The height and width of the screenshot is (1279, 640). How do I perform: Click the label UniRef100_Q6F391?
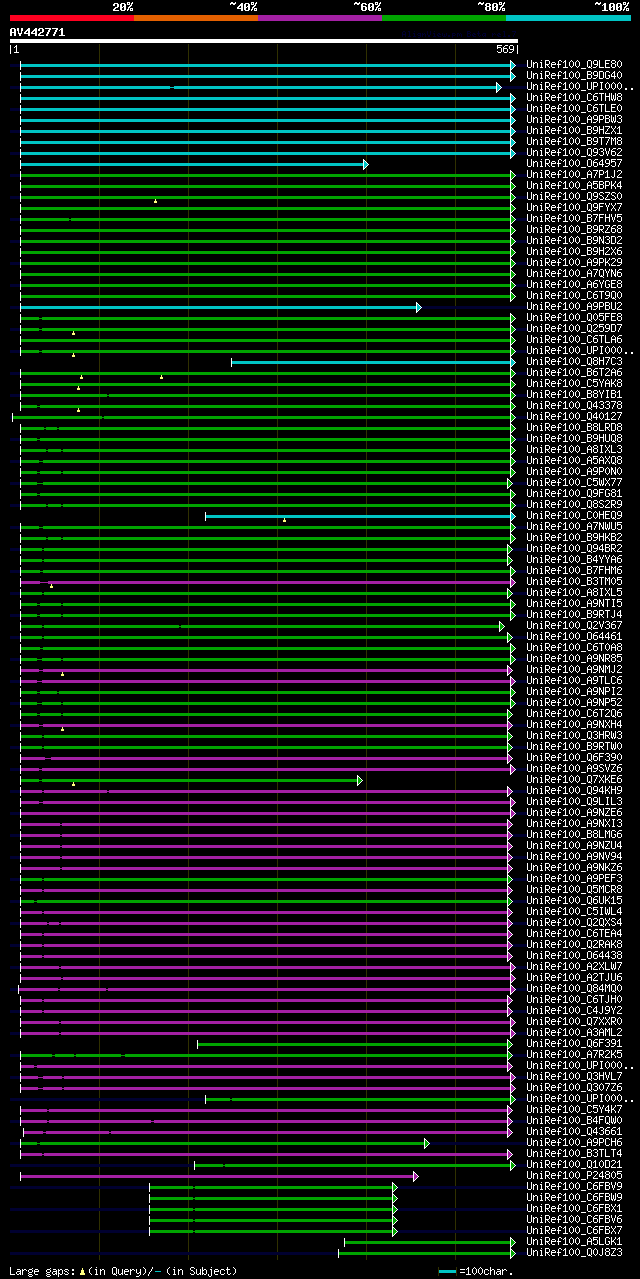(574, 1044)
